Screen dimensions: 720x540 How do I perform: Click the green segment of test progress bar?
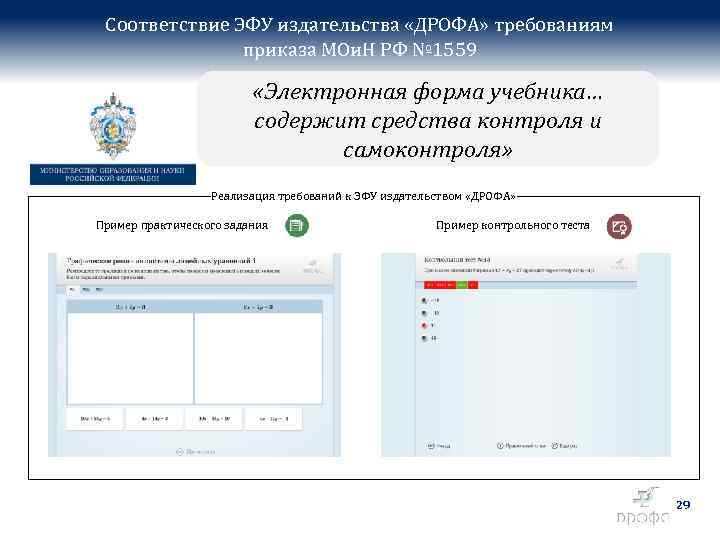(x=462, y=285)
